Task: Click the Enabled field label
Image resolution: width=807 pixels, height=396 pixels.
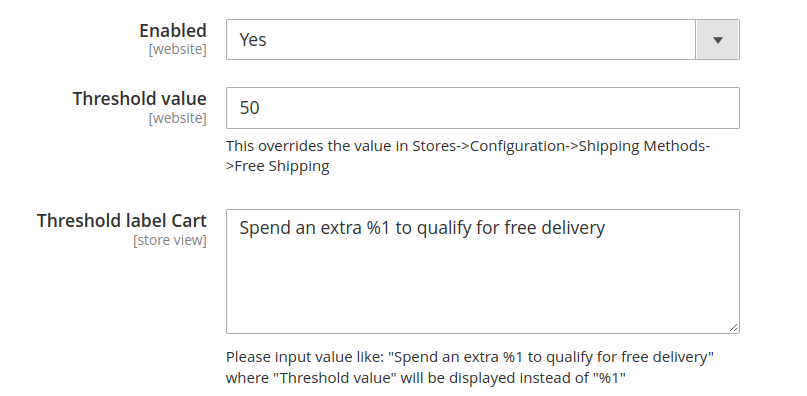Action: tap(173, 30)
